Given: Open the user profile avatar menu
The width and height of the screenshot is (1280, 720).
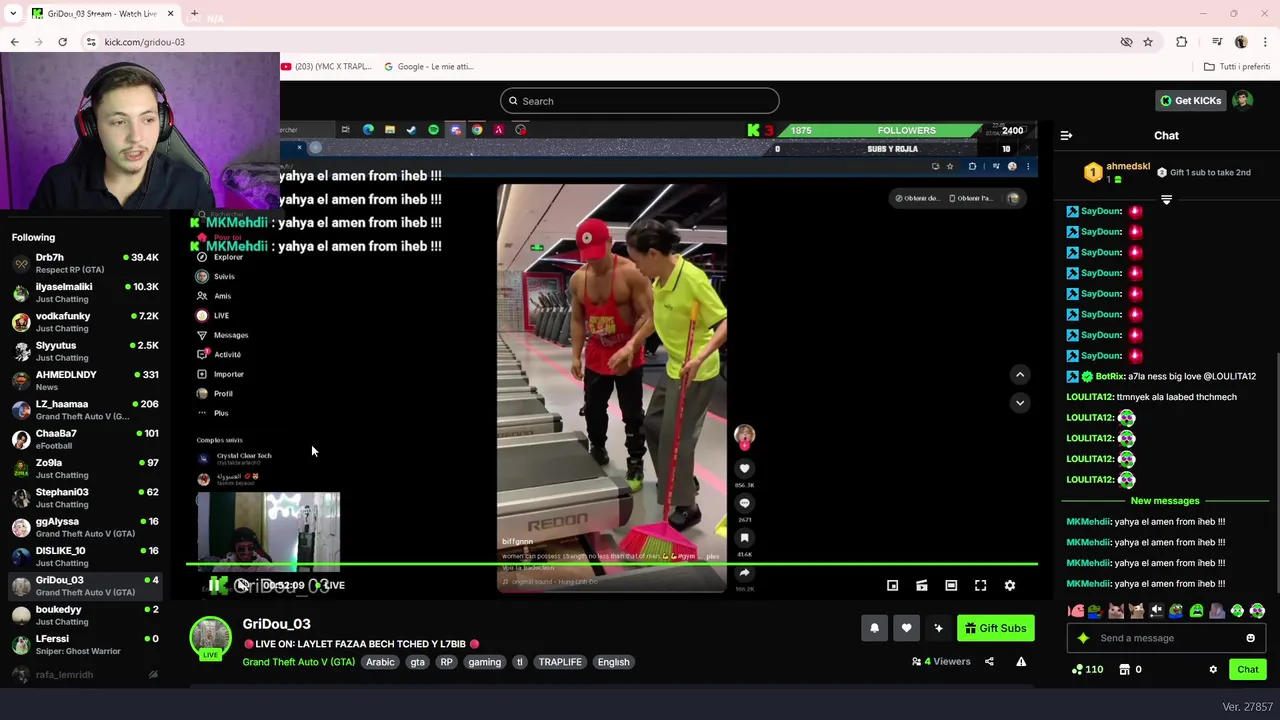Looking at the screenshot, I should pos(1243,101).
